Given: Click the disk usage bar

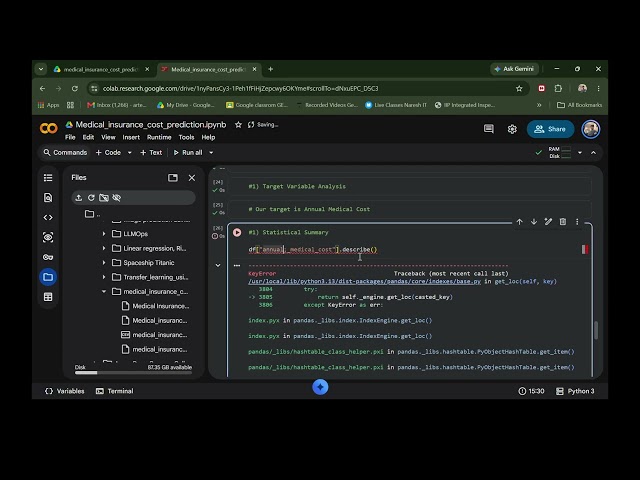Looking at the screenshot, I should [133, 372].
